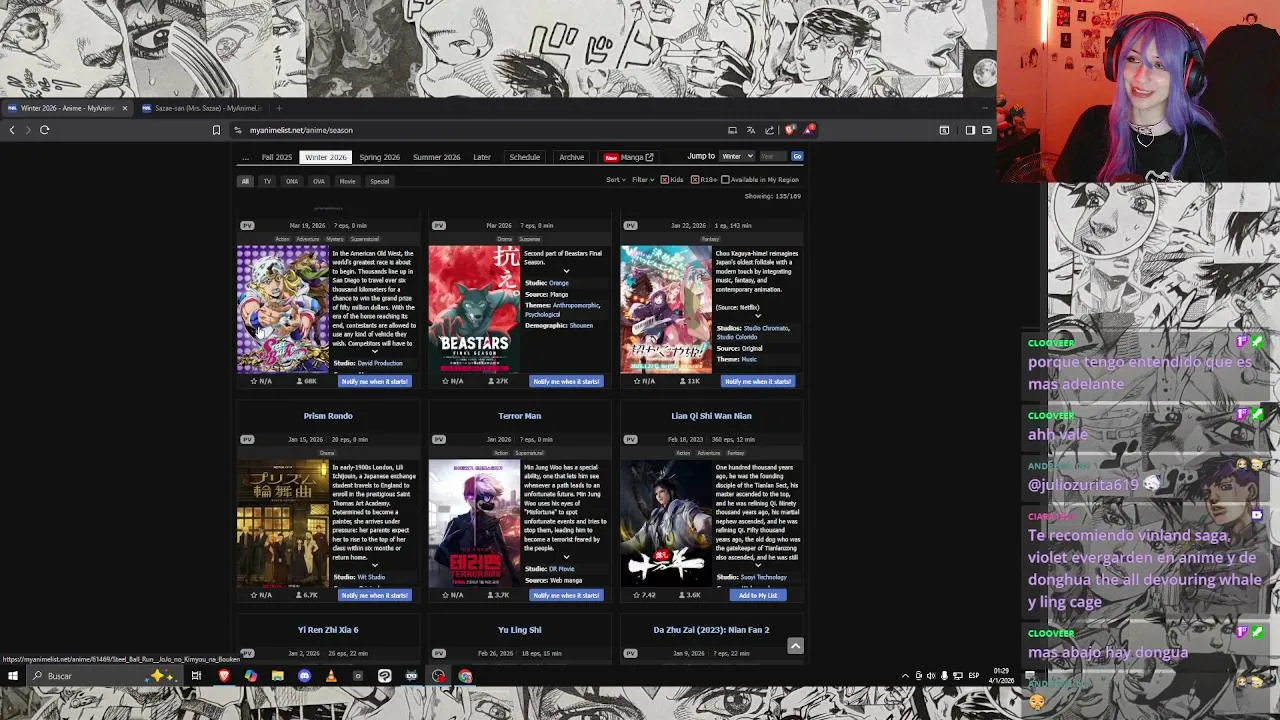
Task: Filter the list by ONA type
Action: click(292, 181)
